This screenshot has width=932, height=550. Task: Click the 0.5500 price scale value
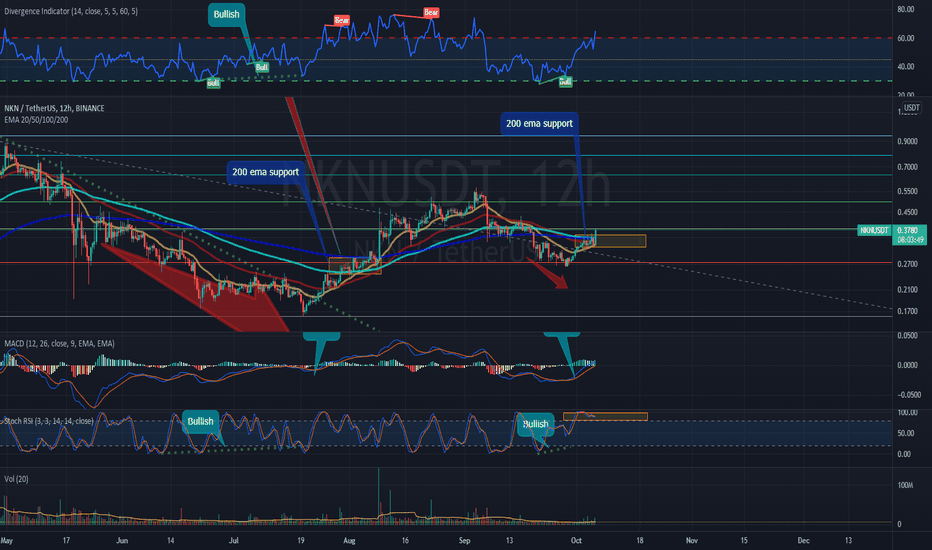tap(908, 191)
